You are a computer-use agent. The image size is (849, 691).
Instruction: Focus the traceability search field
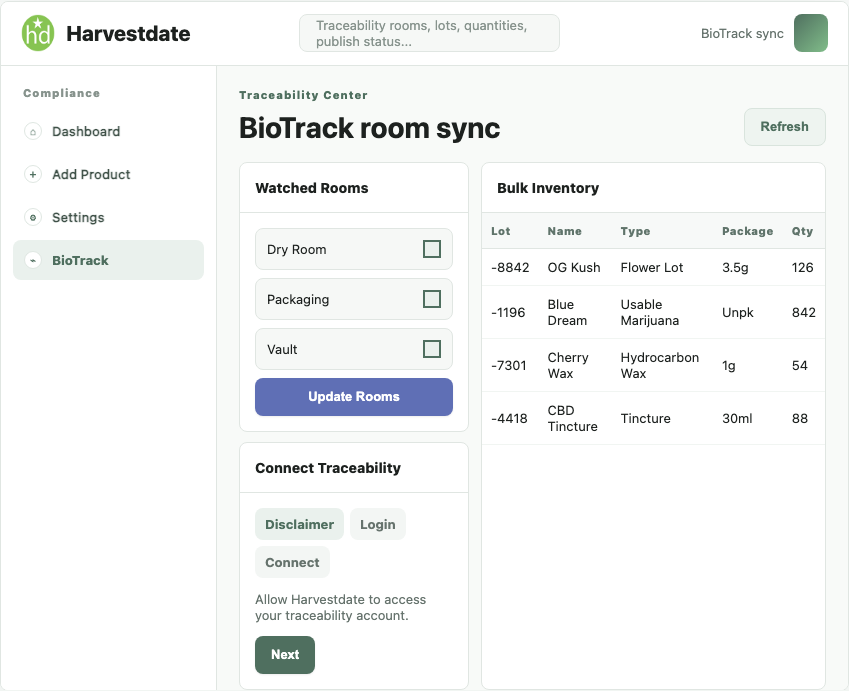tap(429, 33)
